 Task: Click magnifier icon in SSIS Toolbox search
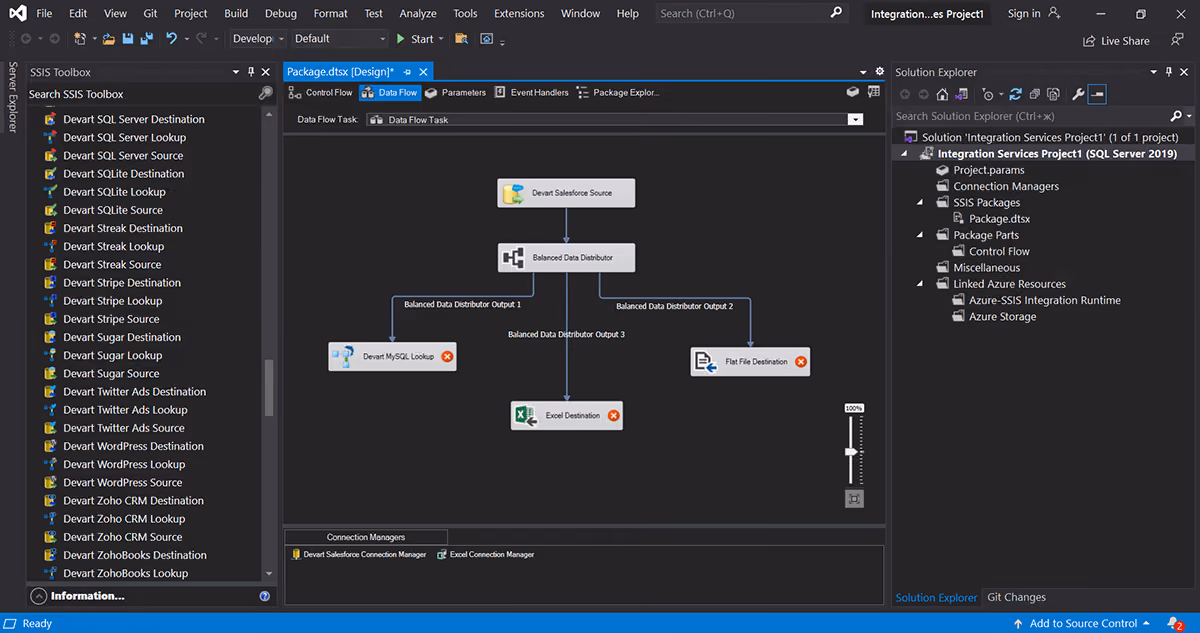click(x=265, y=93)
